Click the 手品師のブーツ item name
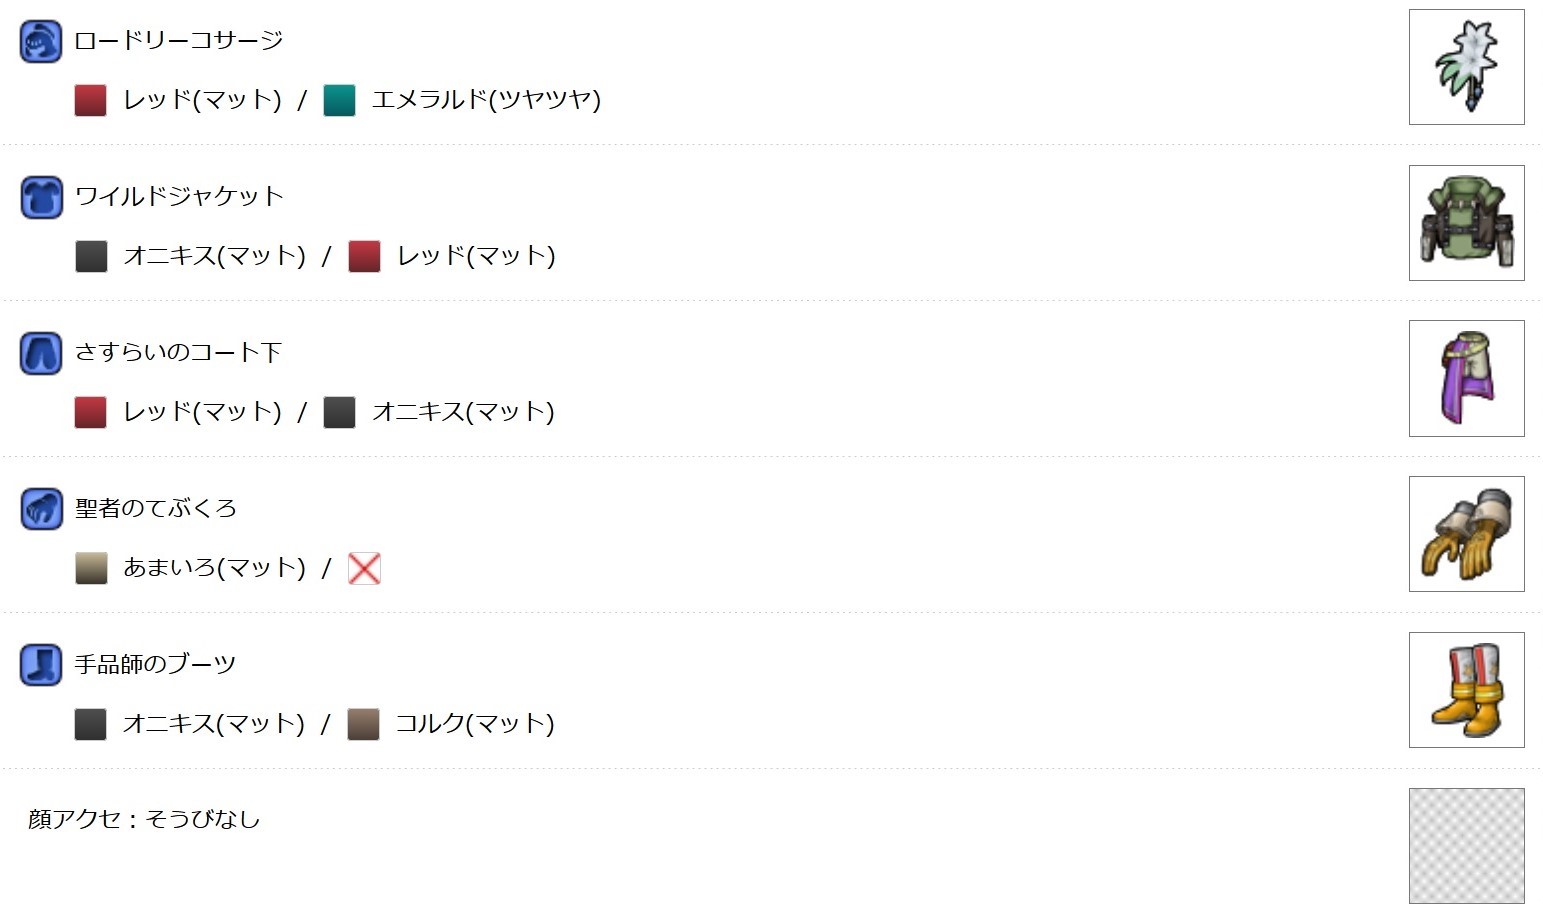1543x911 pixels. [x=156, y=665]
